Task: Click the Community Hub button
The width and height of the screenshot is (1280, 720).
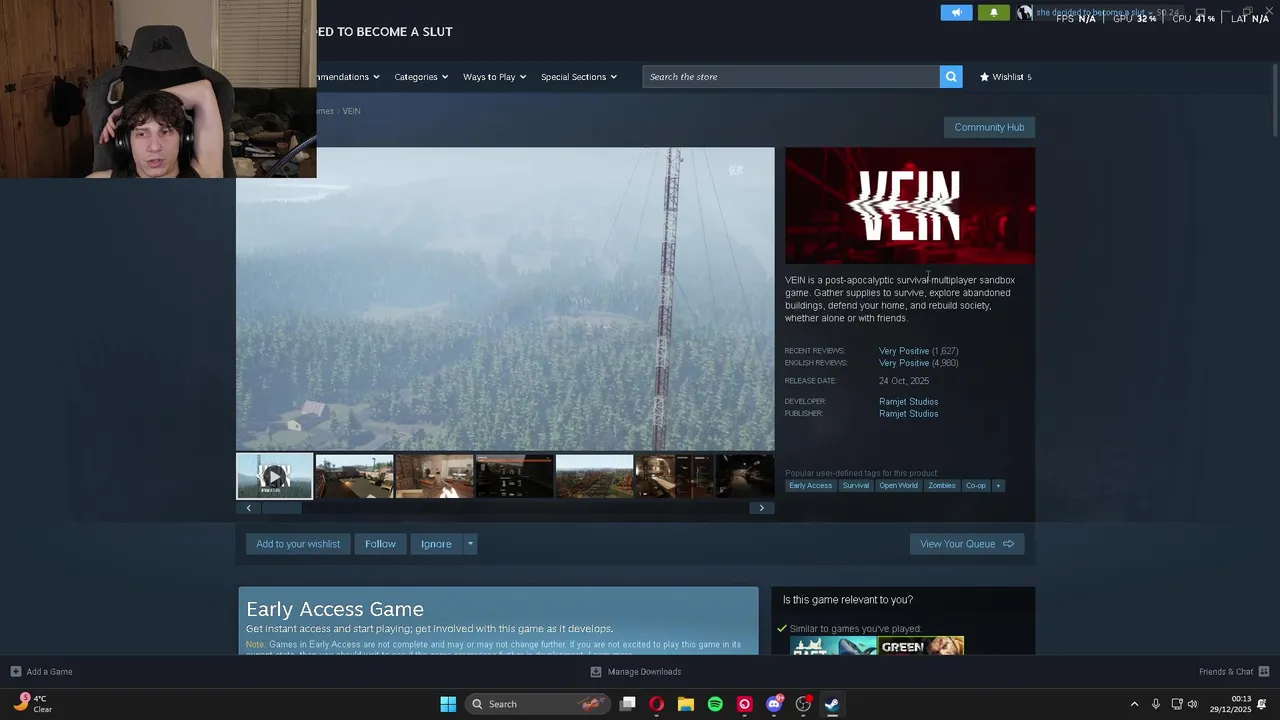Action: [989, 127]
